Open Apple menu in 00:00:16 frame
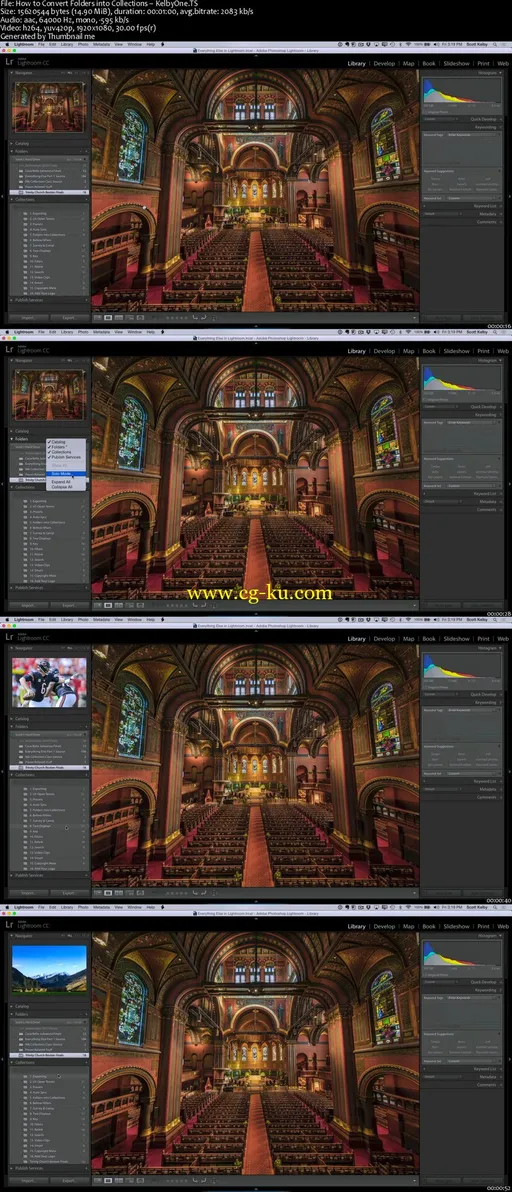This screenshot has width=512, height=1192. [x=6, y=44]
